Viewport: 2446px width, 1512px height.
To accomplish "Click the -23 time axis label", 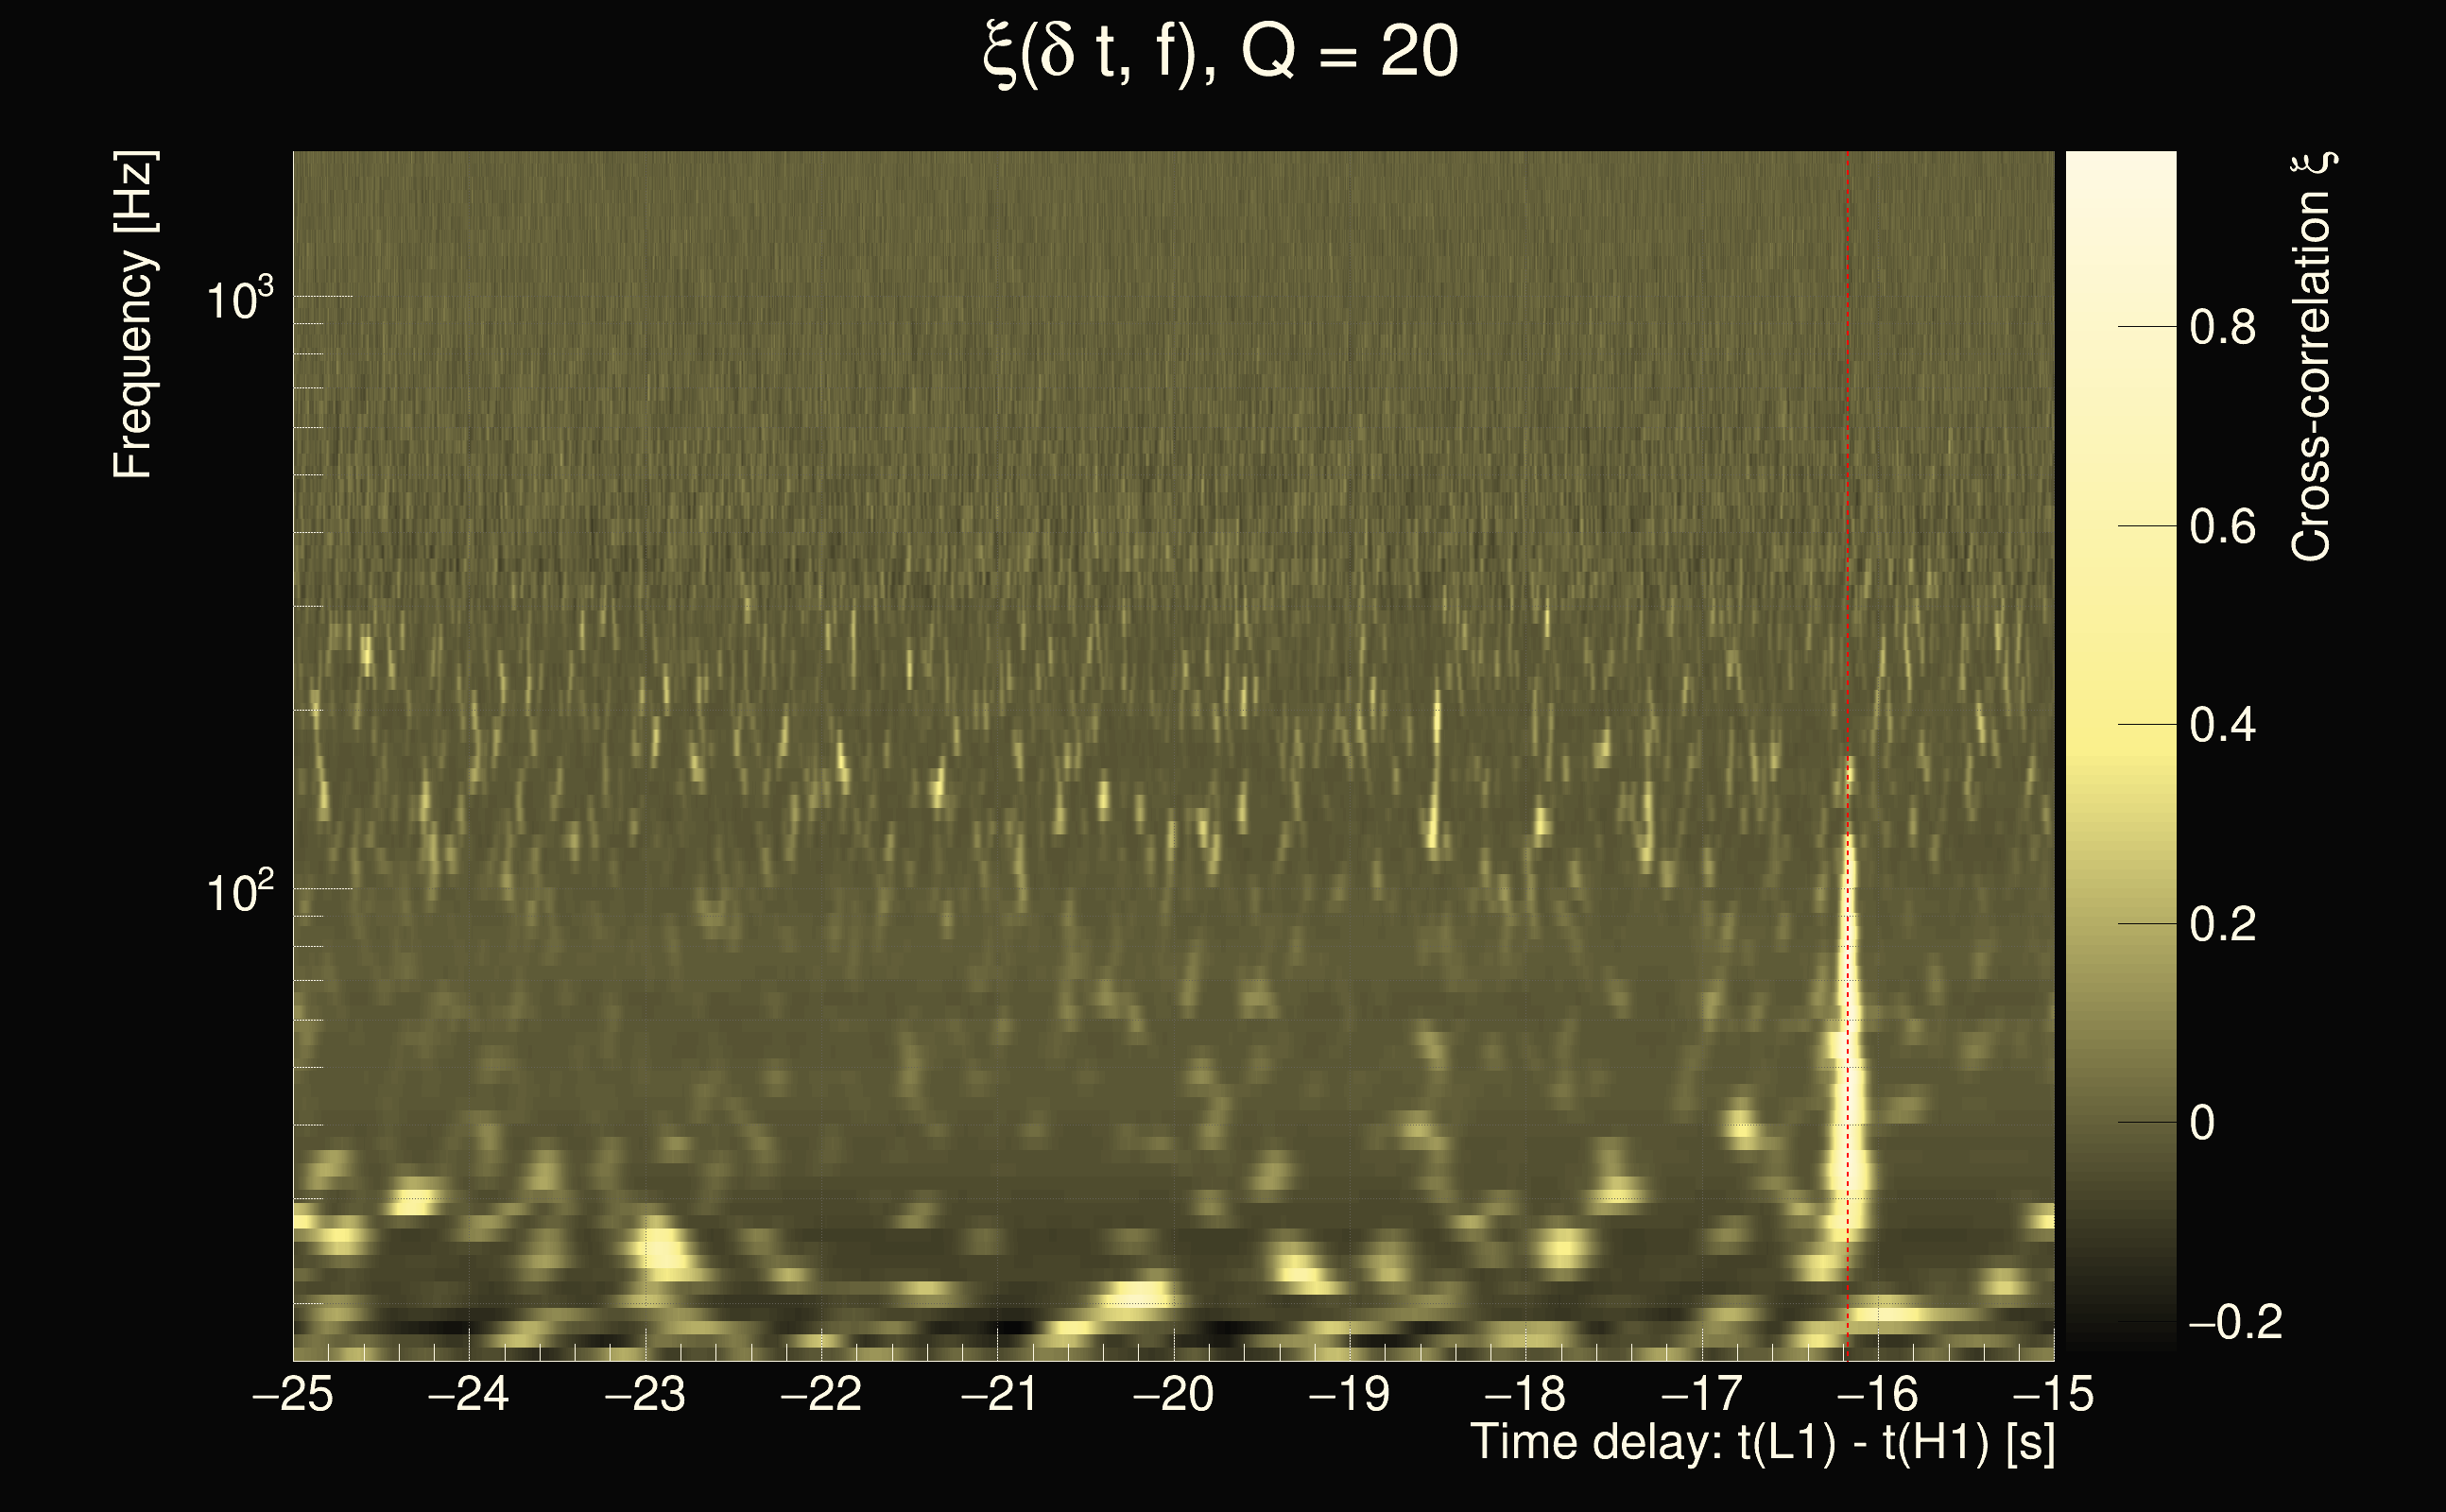I will 645,1394.
